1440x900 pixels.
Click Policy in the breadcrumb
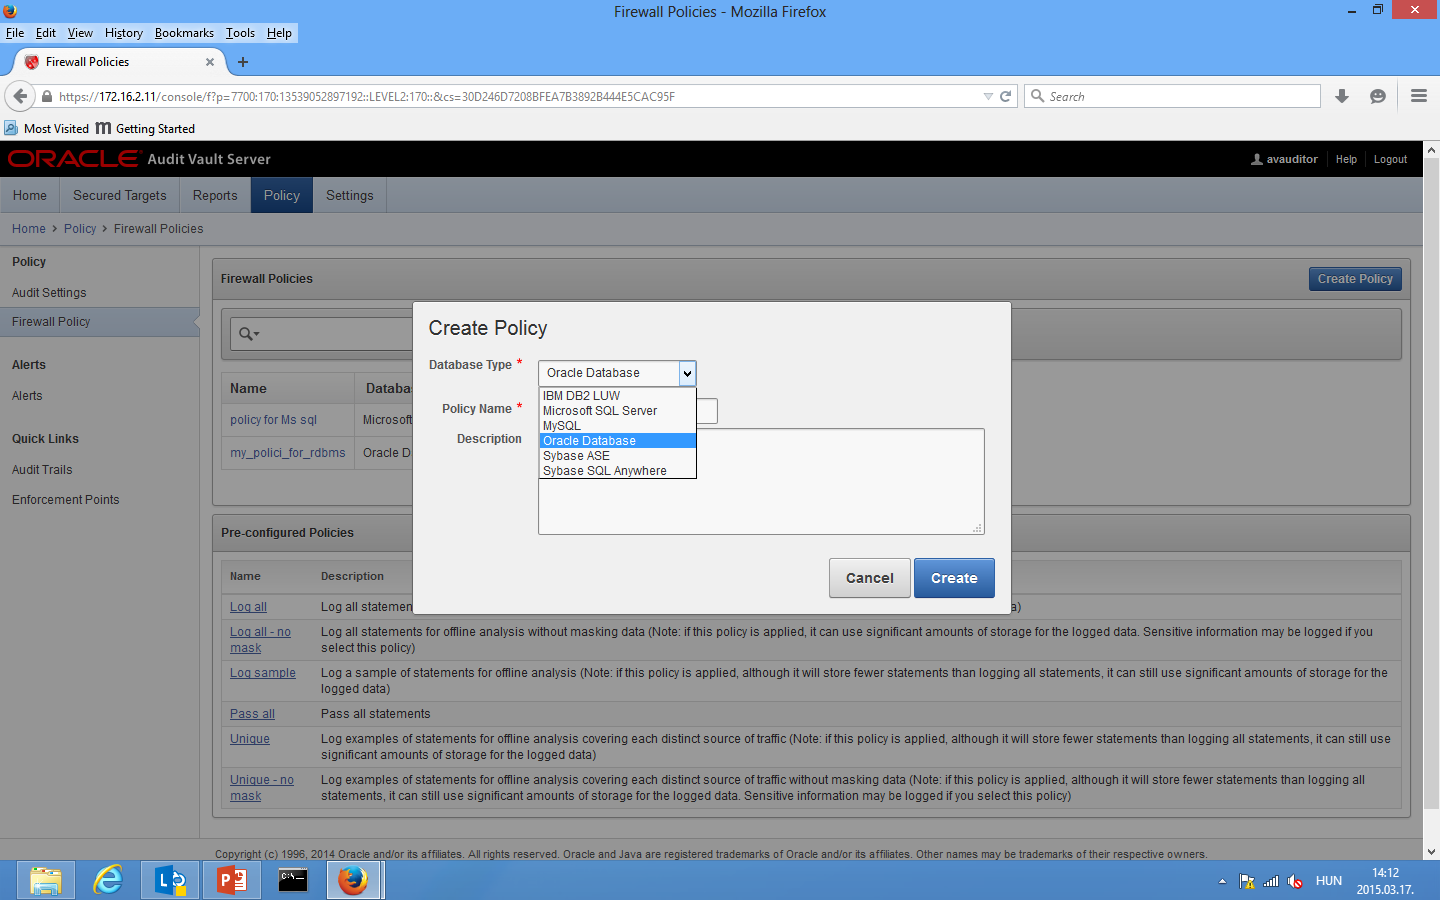(x=80, y=229)
